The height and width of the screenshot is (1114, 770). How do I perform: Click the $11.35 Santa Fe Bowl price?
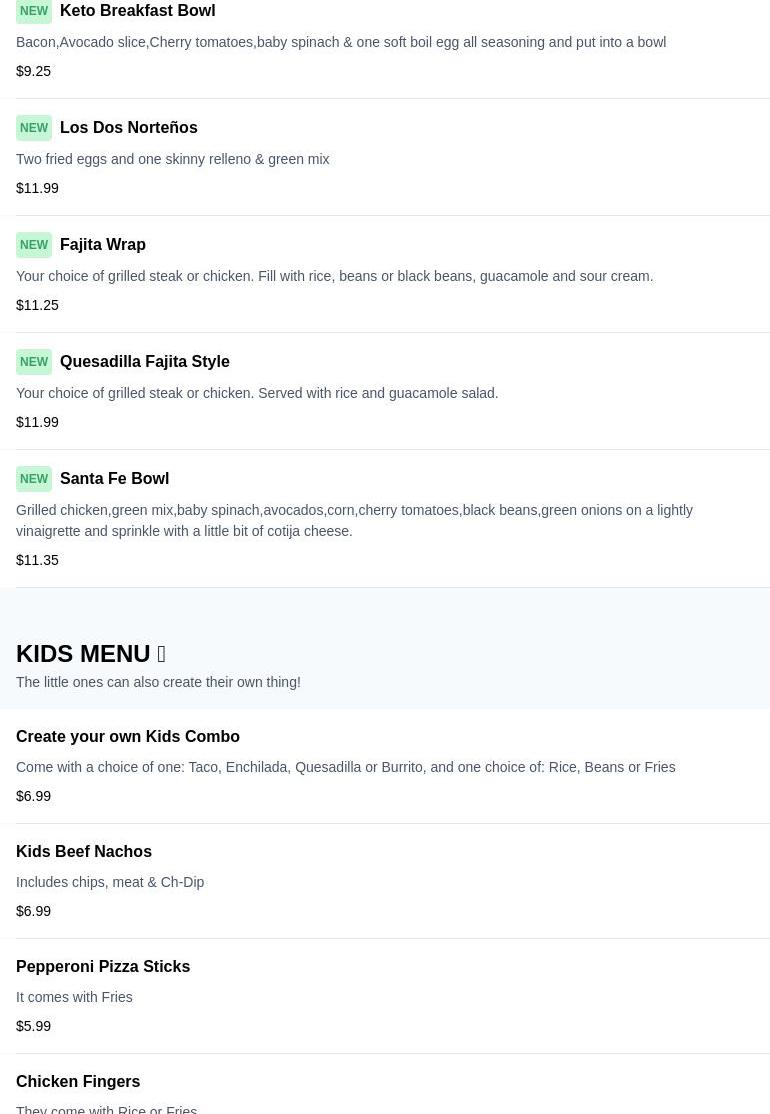tap(38, 561)
